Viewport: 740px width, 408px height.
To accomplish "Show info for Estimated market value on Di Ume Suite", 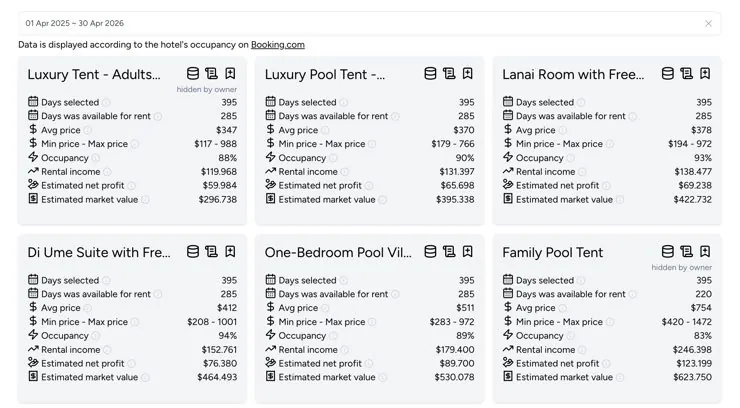I will (145, 377).
